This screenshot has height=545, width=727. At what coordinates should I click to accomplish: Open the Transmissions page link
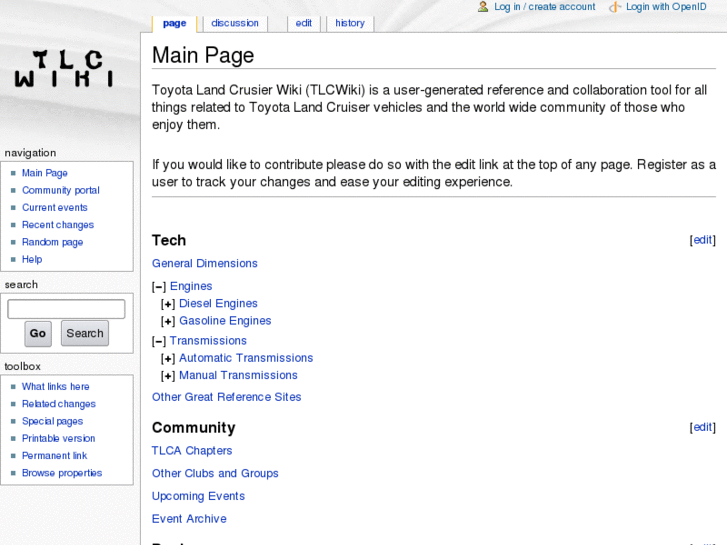tap(208, 341)
